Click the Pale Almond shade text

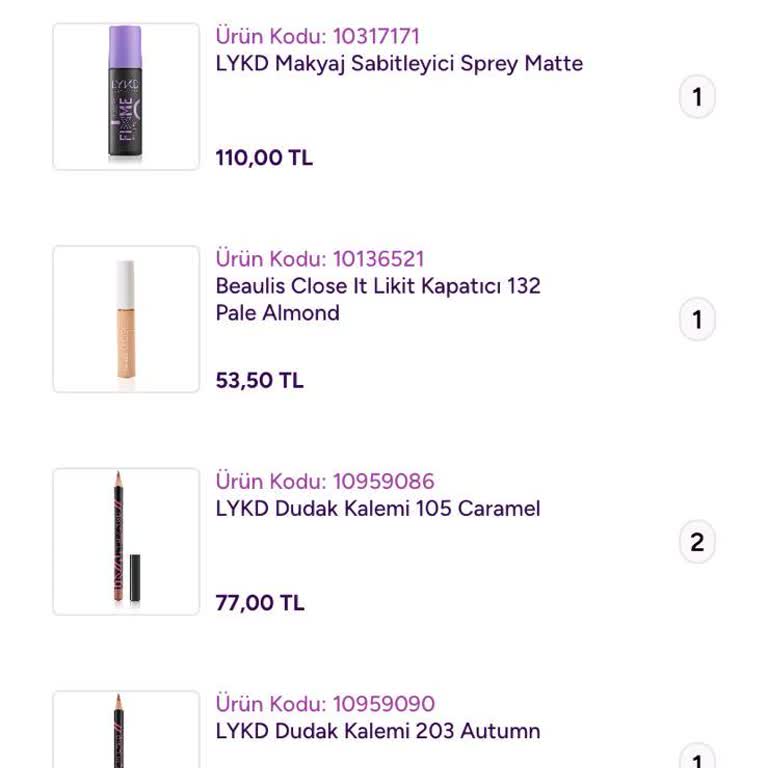tap(278, 313)
